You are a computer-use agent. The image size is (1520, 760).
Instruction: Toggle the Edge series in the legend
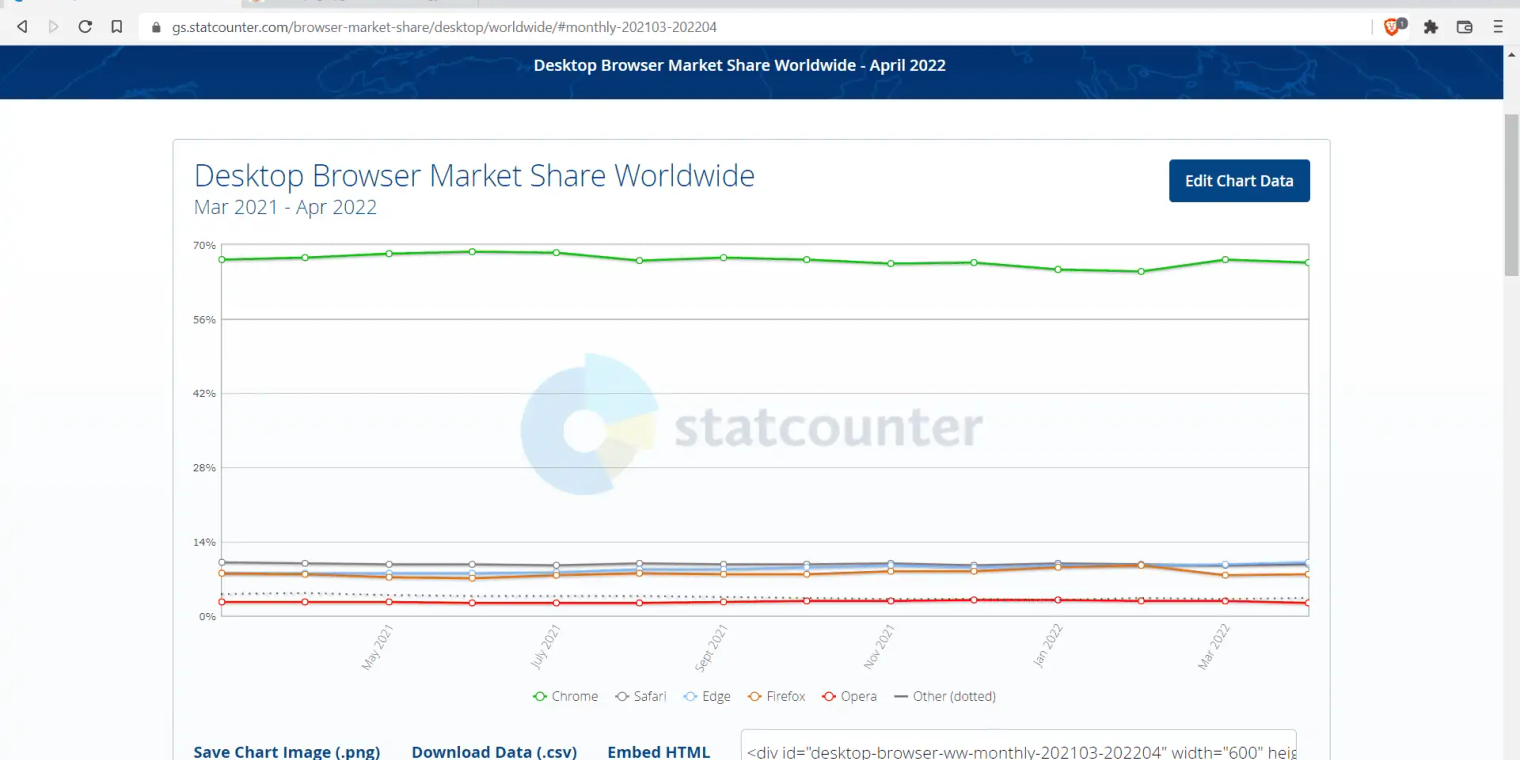(707, 696)
